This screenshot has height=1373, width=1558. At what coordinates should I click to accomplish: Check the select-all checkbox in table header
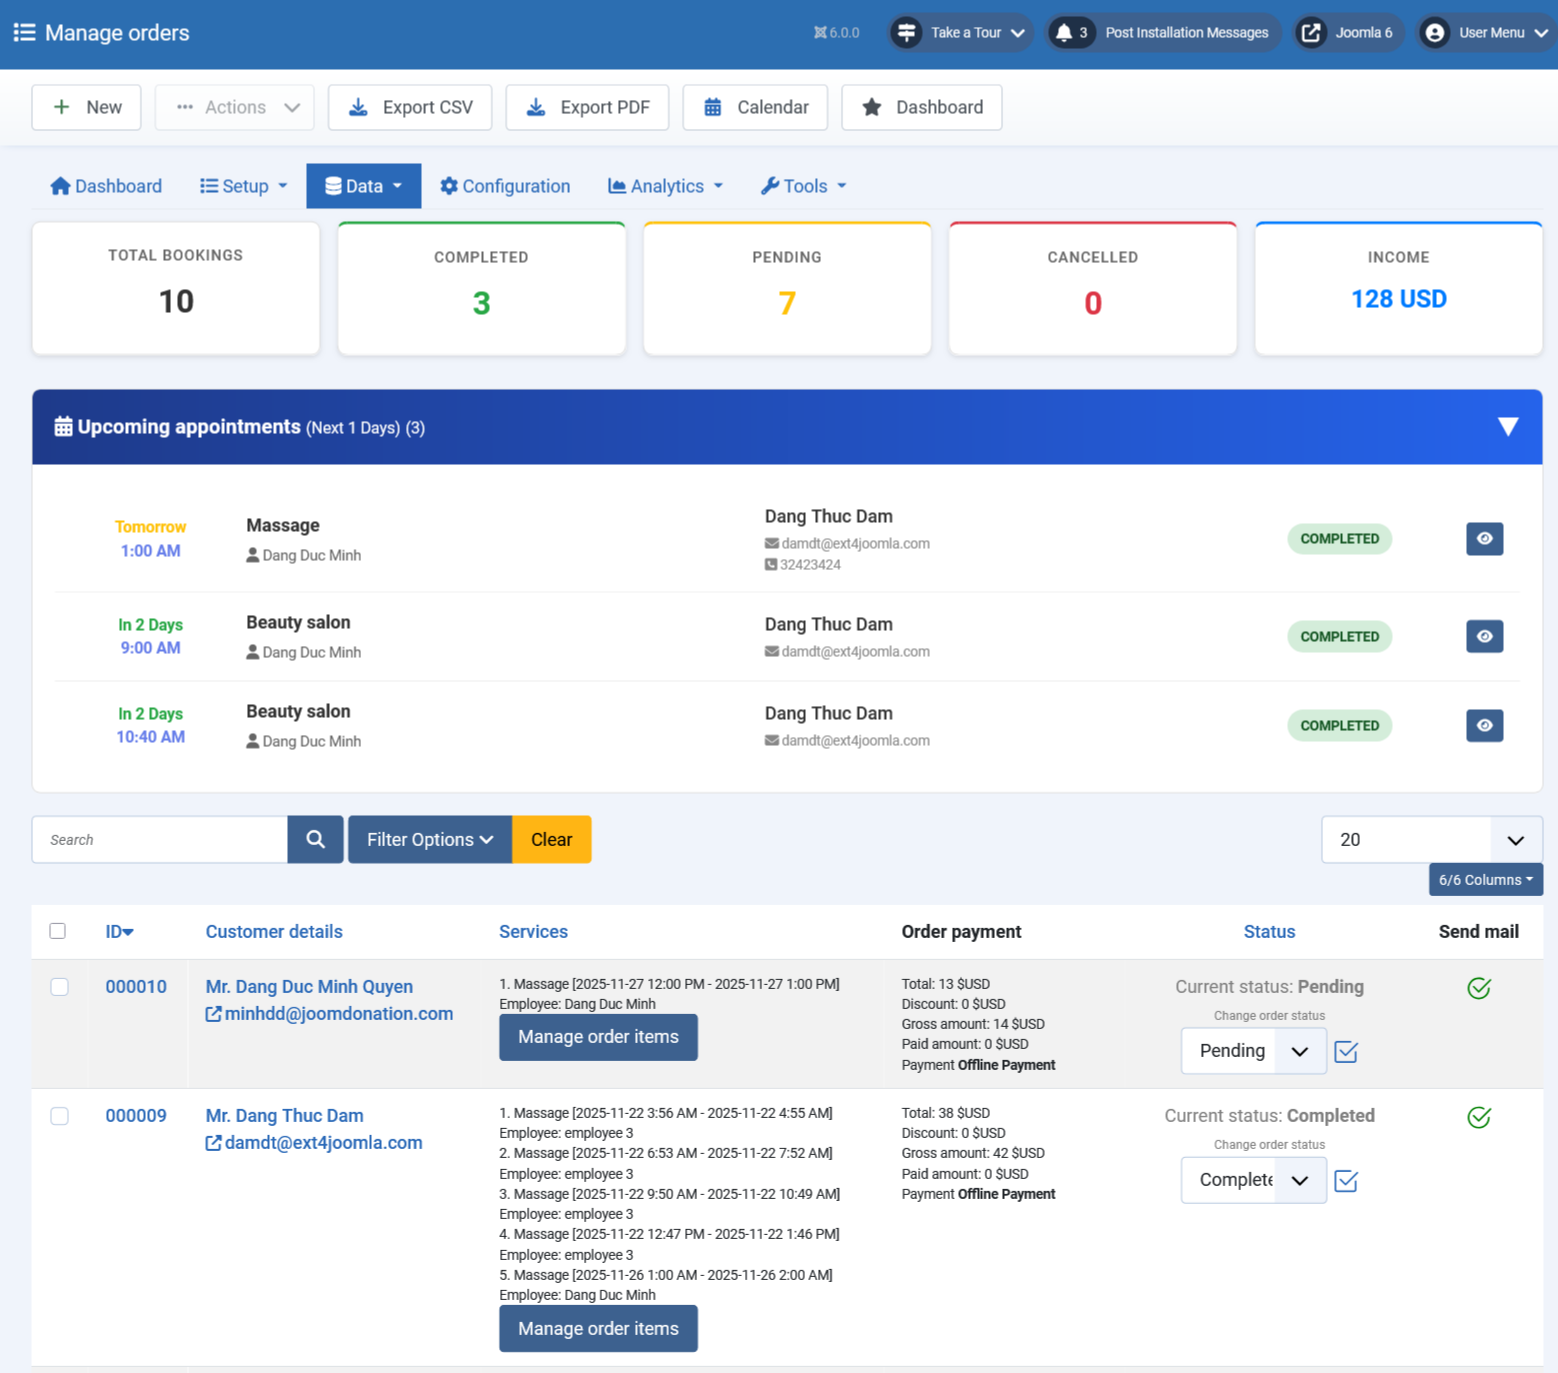tap(57, 931)
